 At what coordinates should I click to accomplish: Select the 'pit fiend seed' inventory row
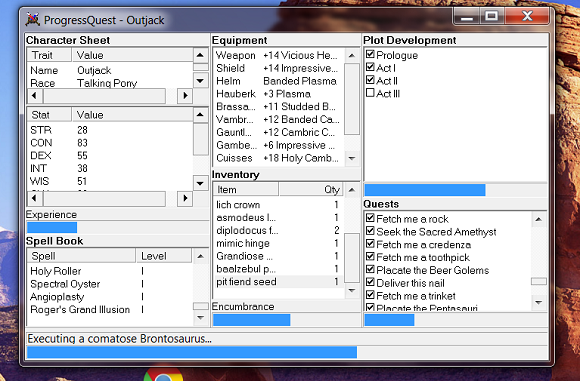278,281
